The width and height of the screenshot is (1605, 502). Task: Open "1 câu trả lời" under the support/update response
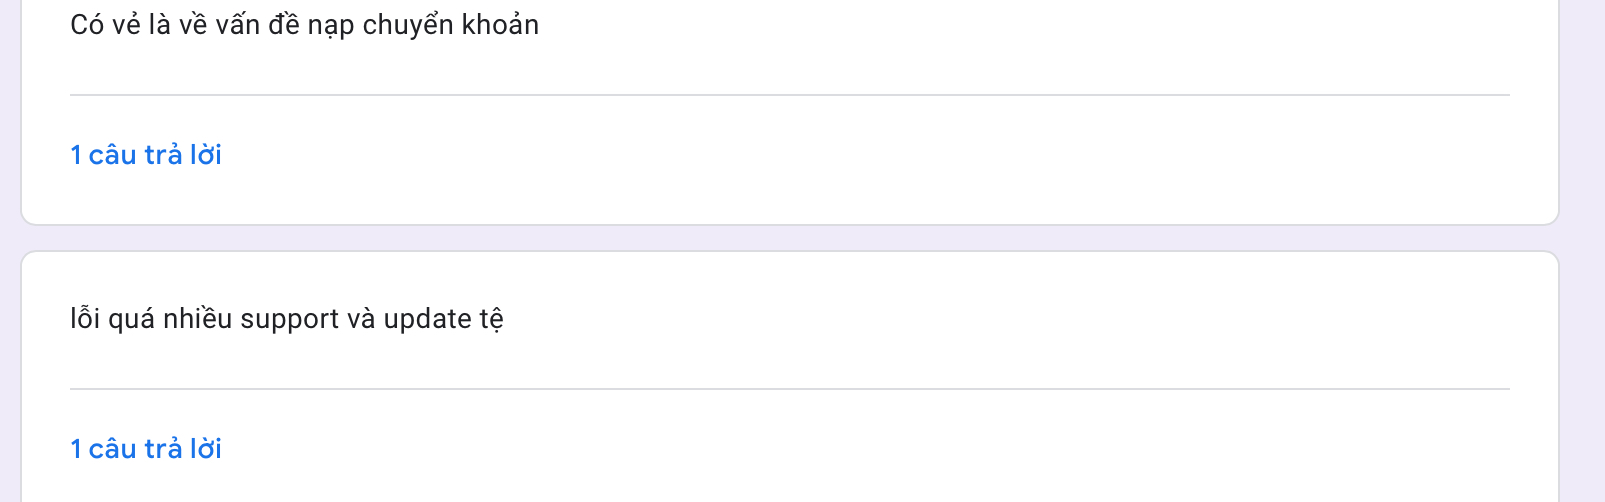tap(146, 449)
